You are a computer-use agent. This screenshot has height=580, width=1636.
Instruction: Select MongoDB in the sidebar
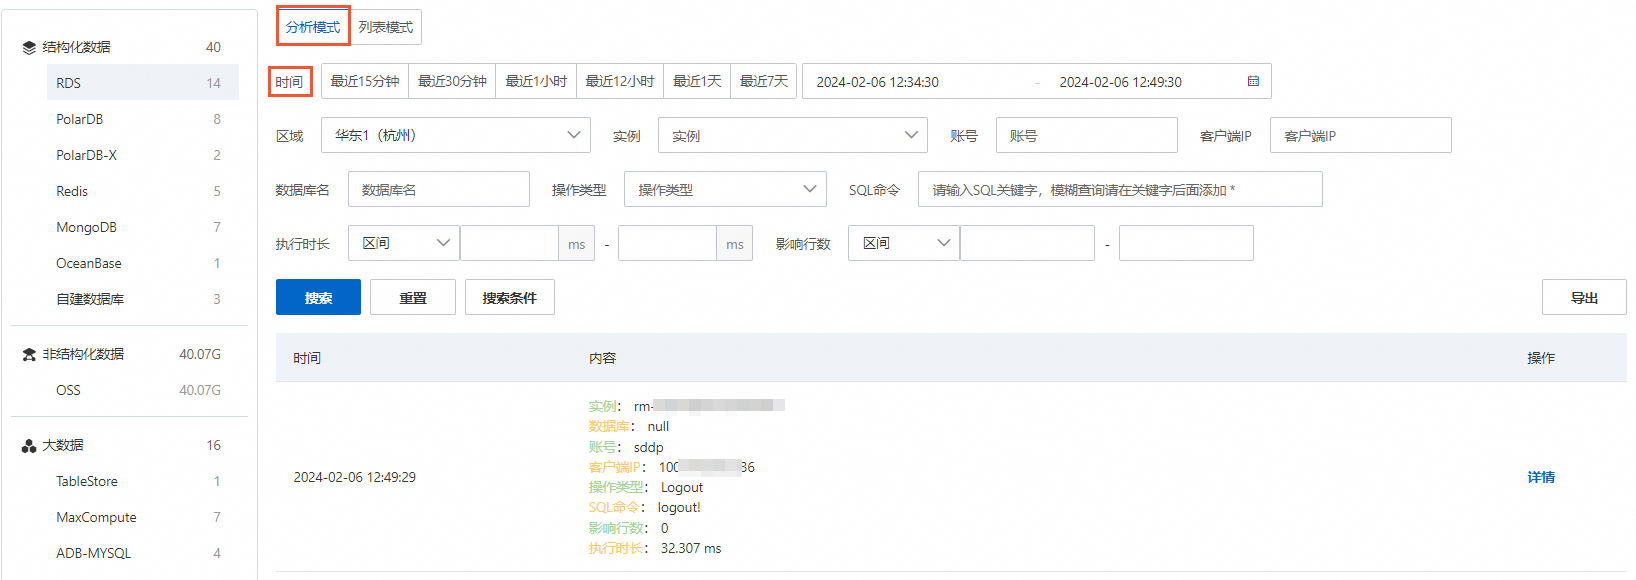click(x=143, y=227)
